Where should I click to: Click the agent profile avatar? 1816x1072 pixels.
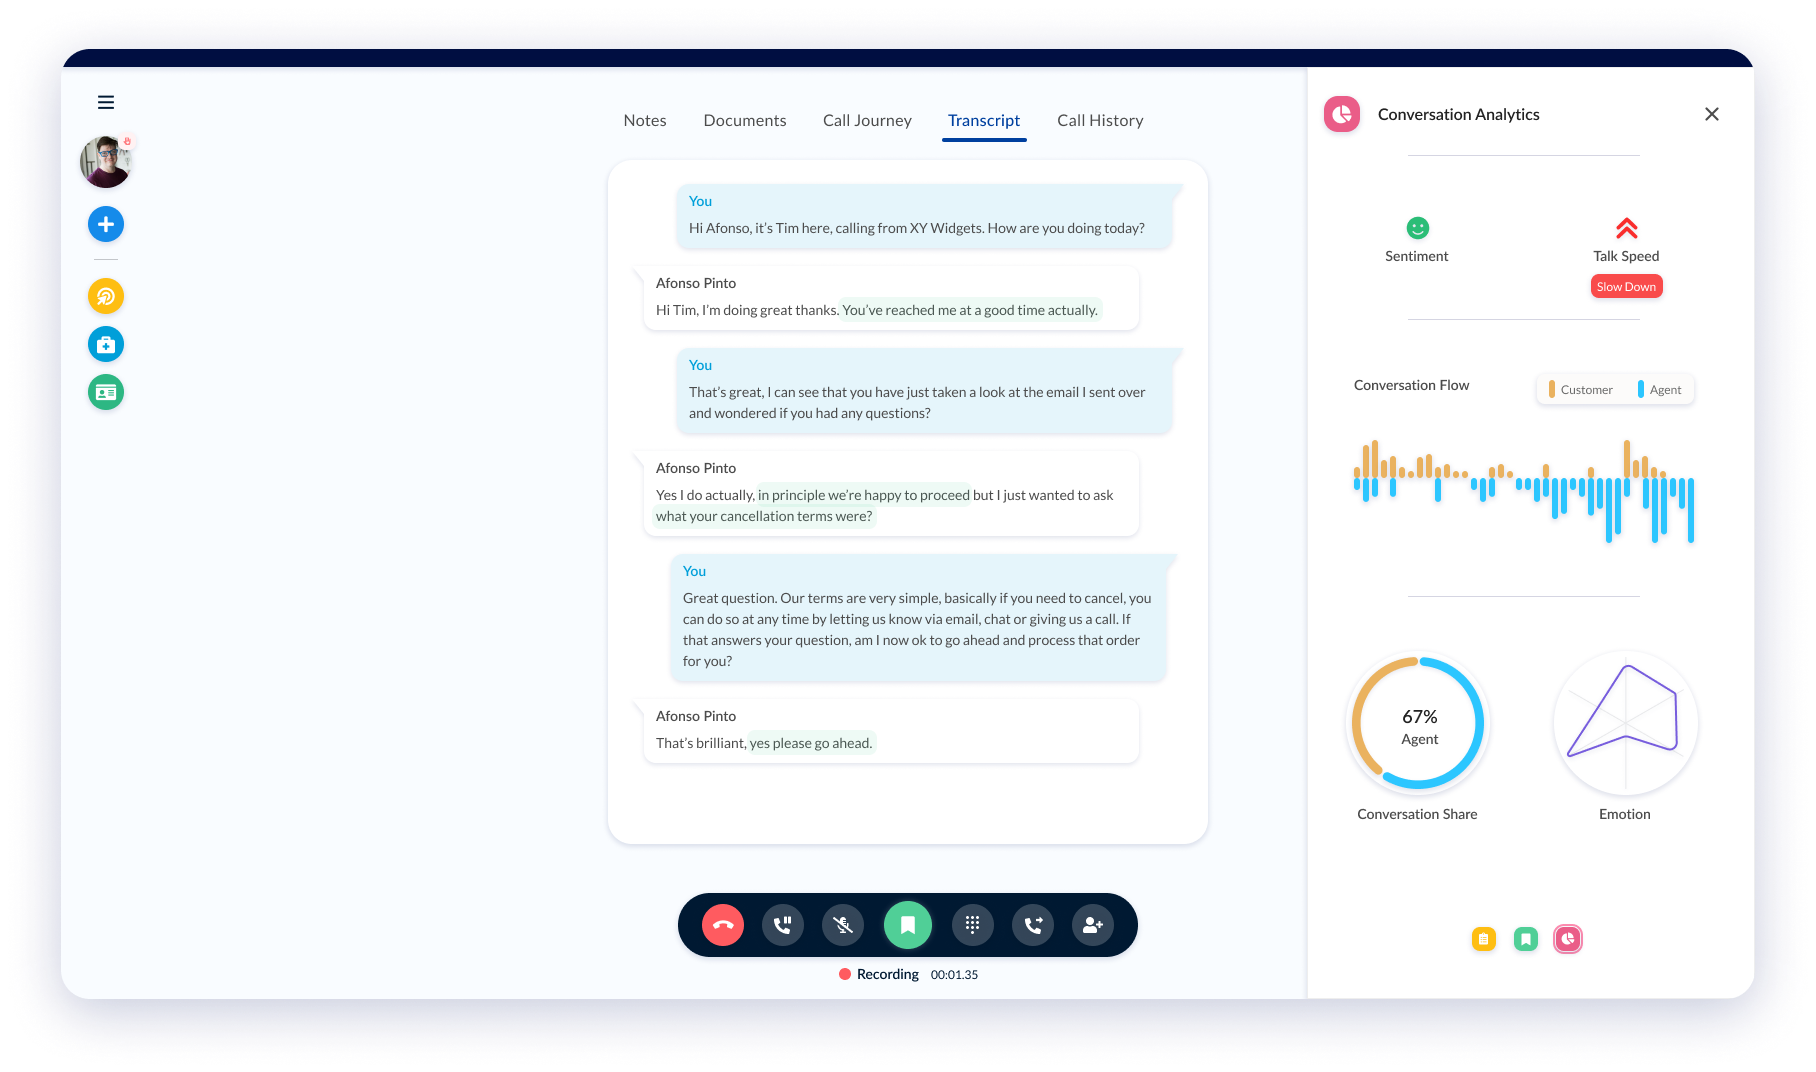coord(106,162)
